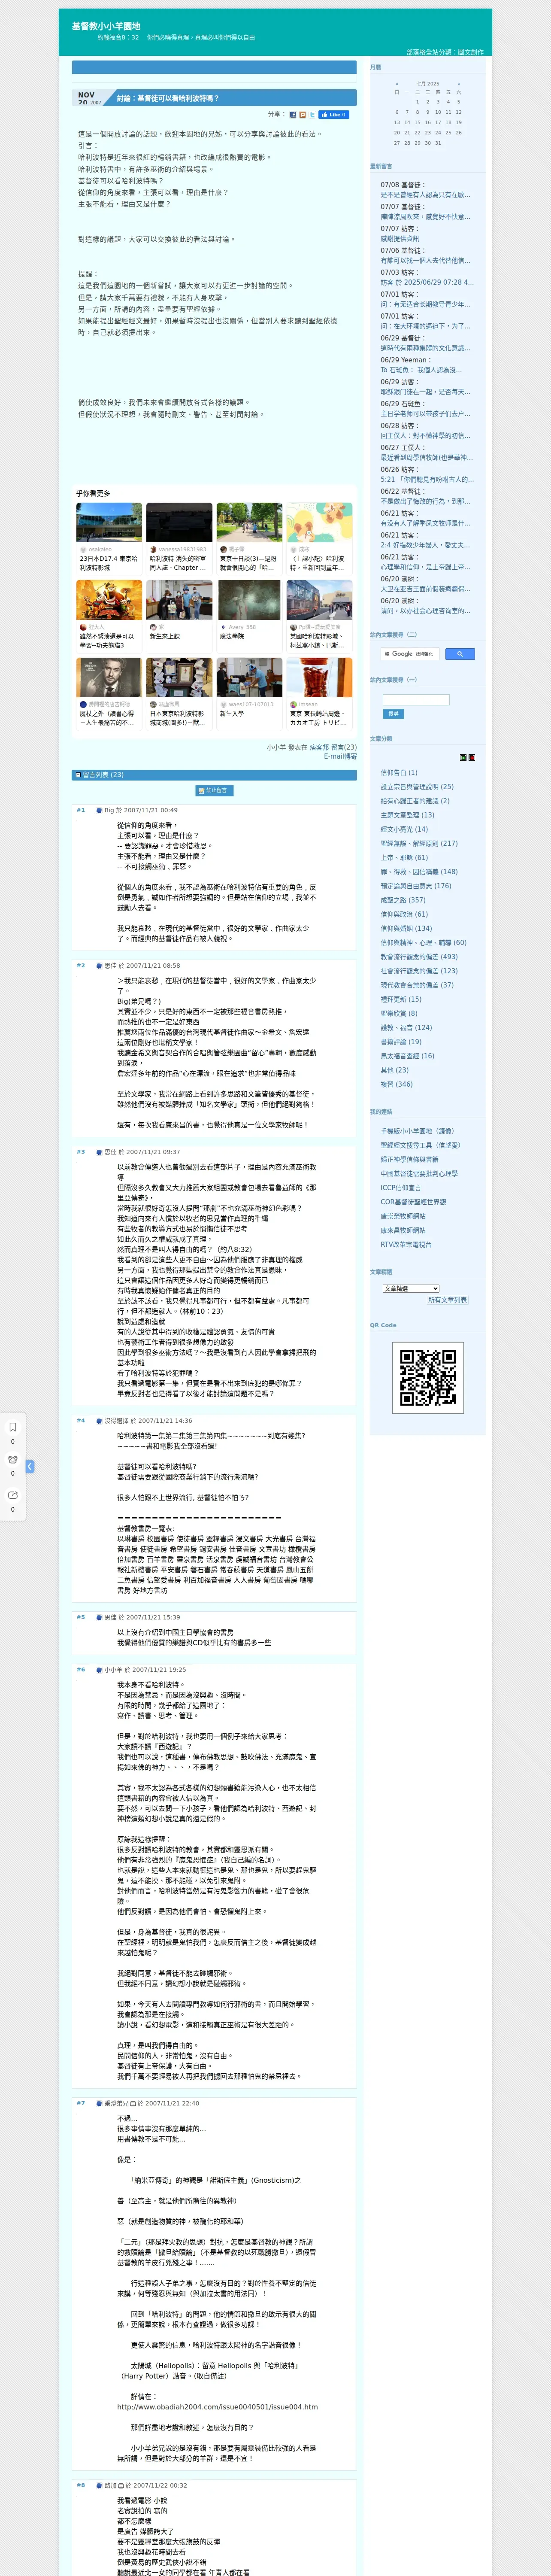The height and width of the screenshot is (2576, 551).
Task: Select July 15 in the calendar
Action: click(x=418, y=122)
